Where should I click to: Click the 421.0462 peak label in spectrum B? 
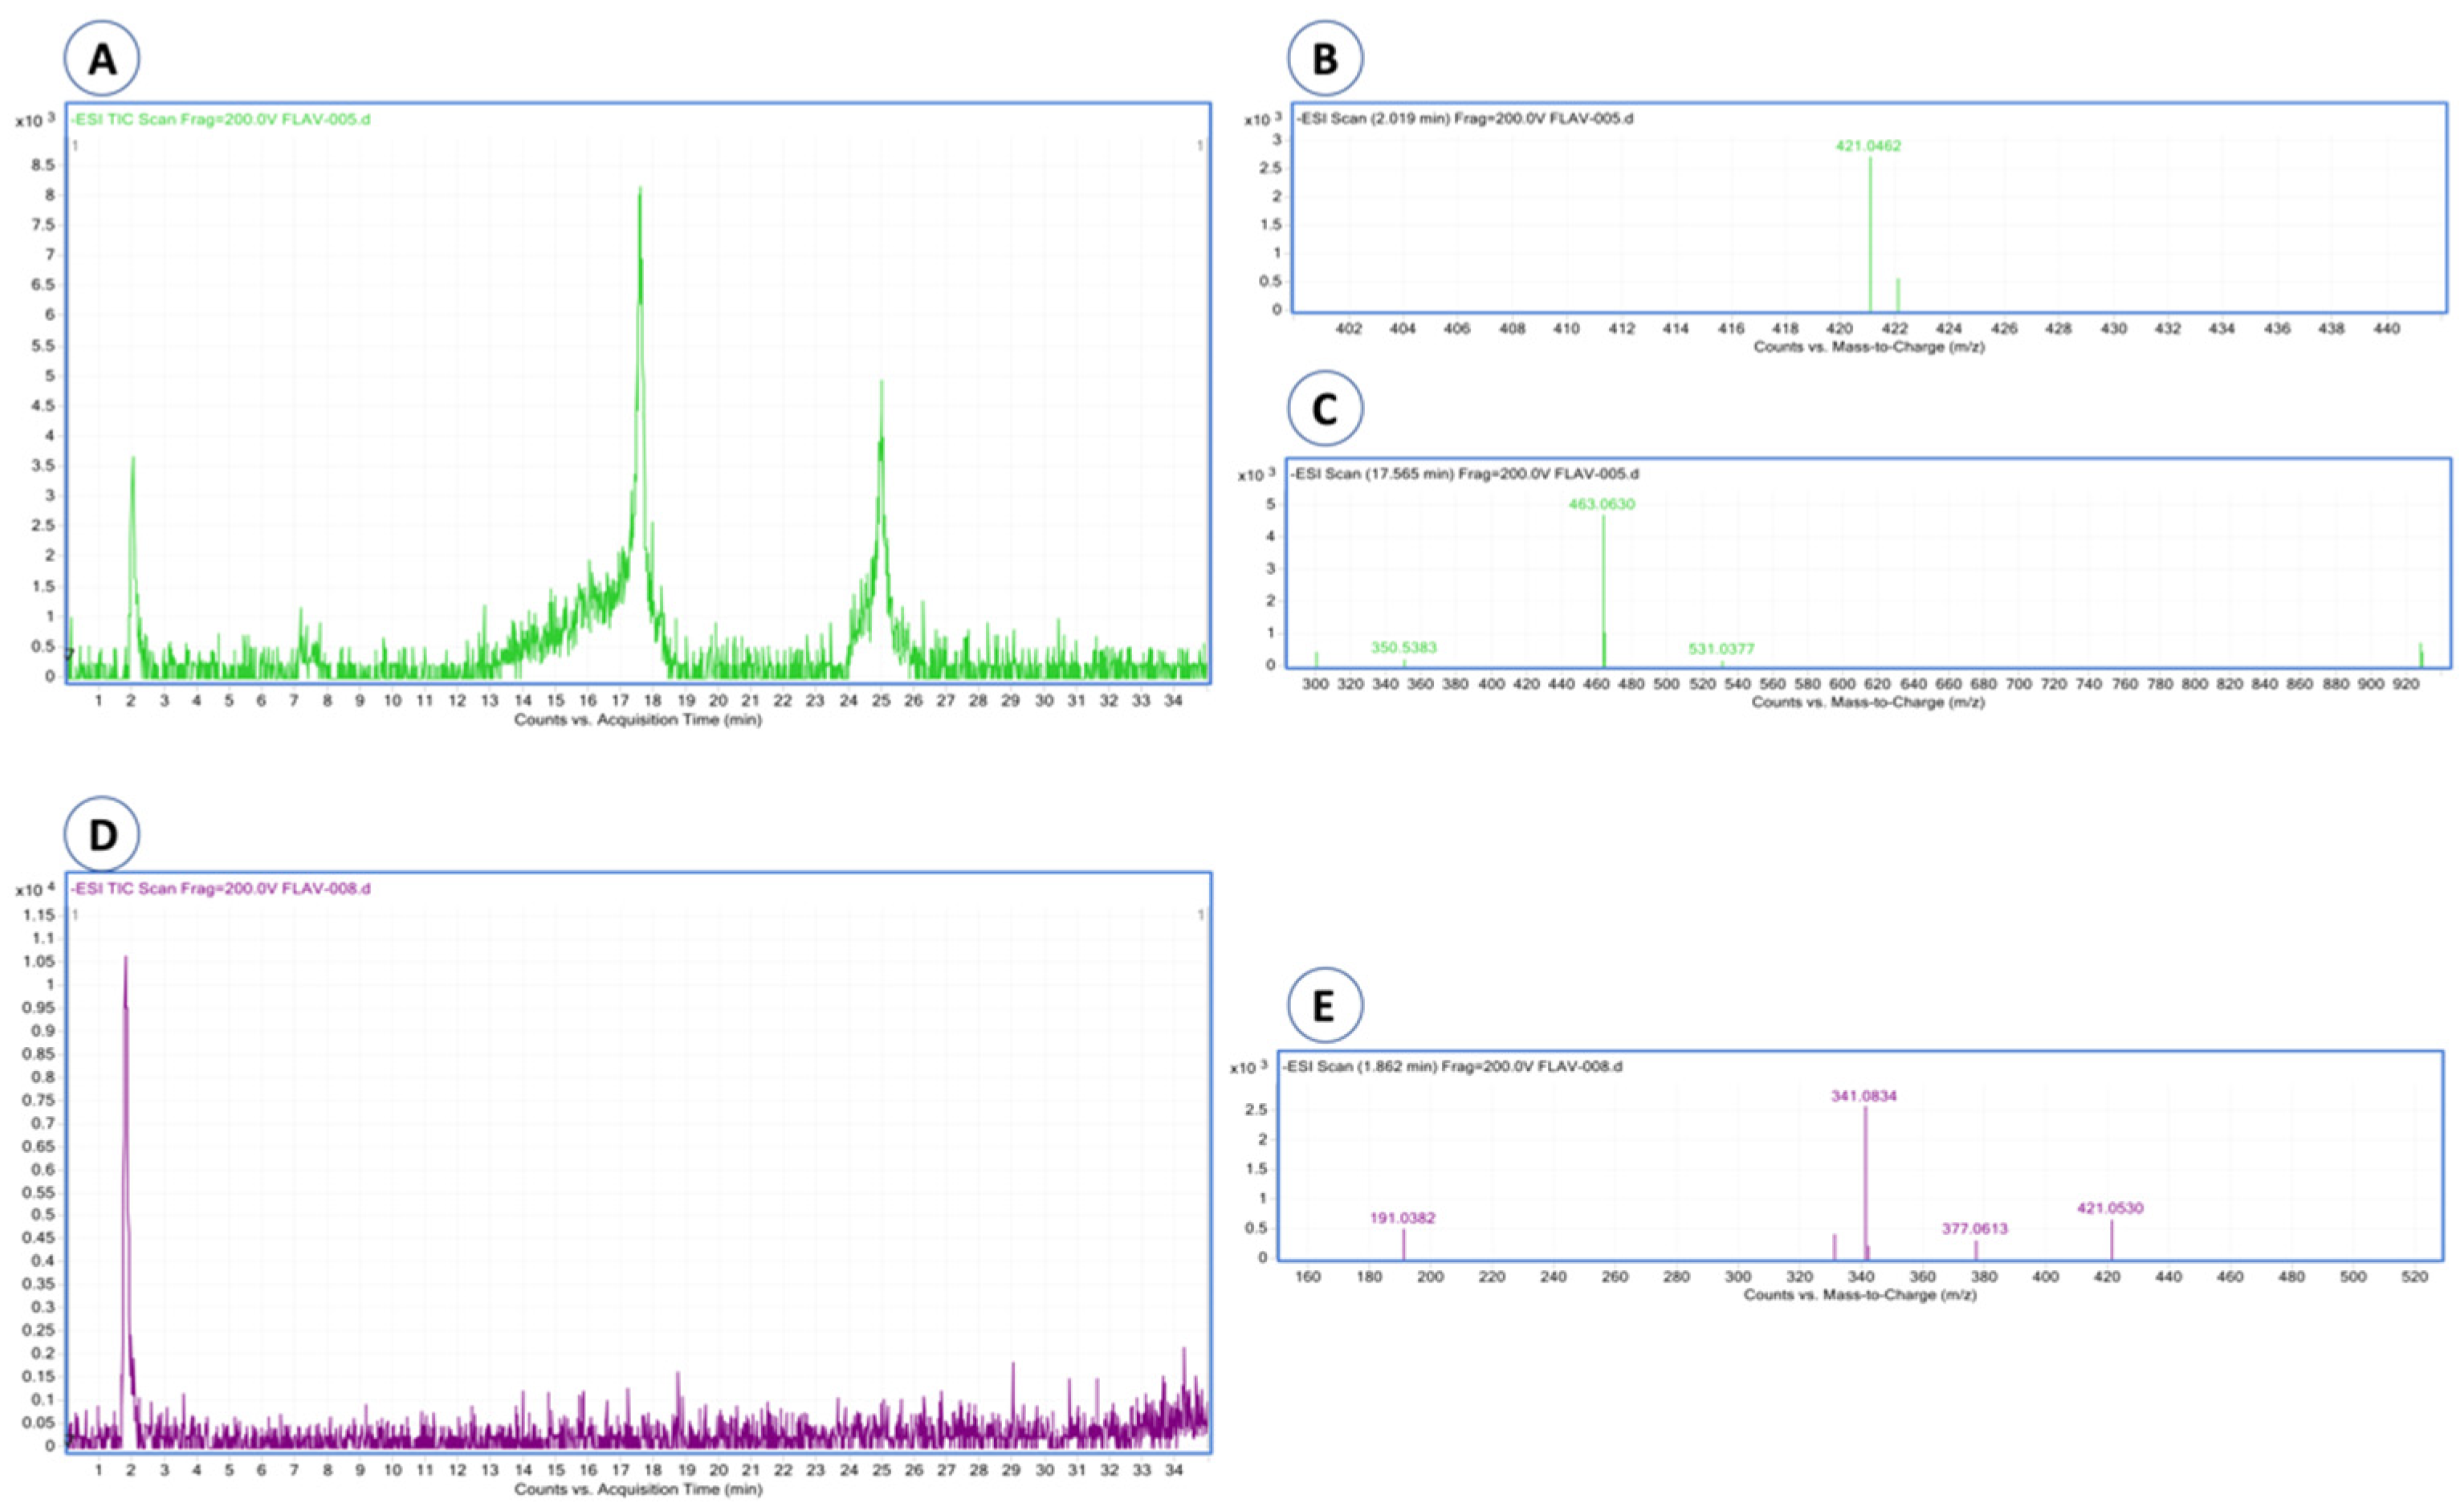click(1868, 146)
